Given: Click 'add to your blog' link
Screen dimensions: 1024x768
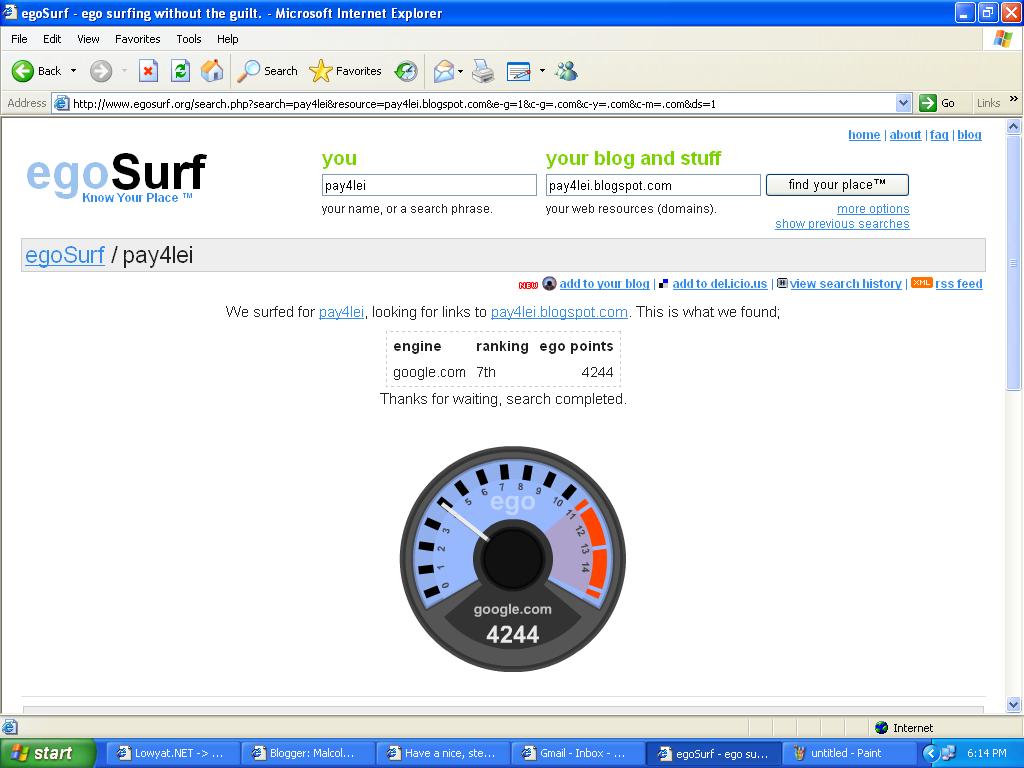Looking at the screenshot, I should pyautogui.click(x=604, y=283).
